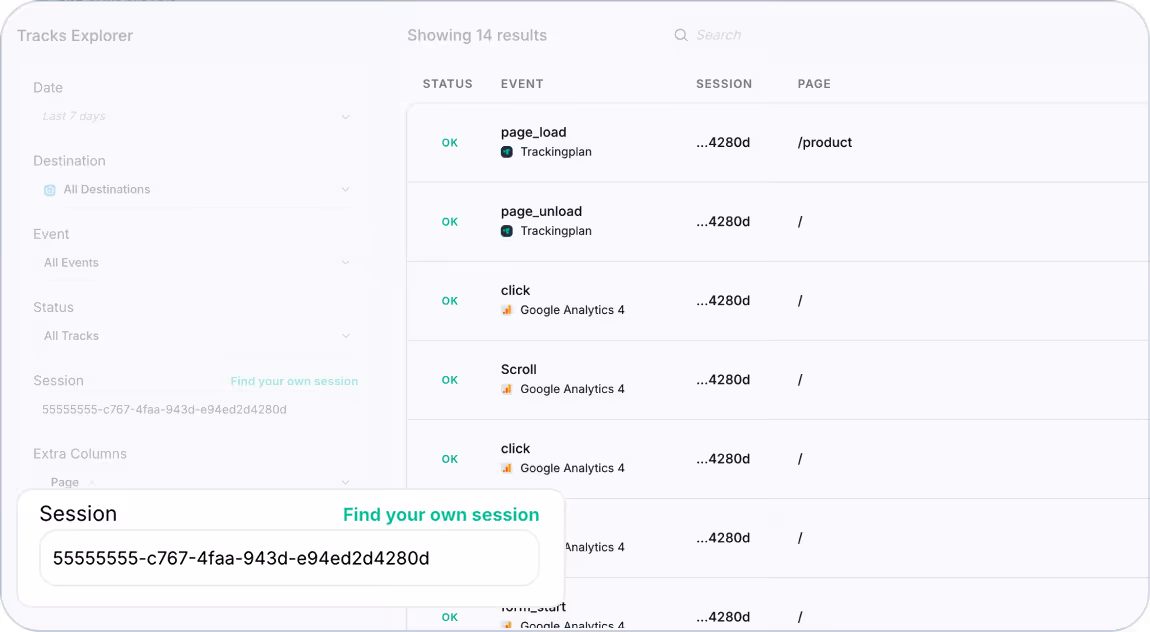Click the All Destinations icon in filter

pos(50,190)
